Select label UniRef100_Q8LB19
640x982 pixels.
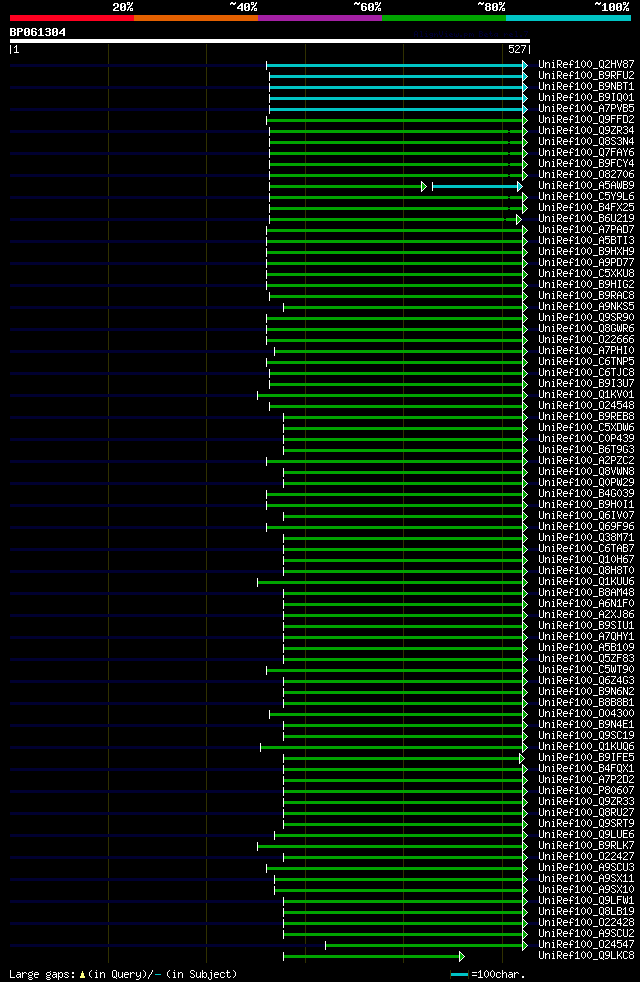pyautogui.click(x=586, y=911)
